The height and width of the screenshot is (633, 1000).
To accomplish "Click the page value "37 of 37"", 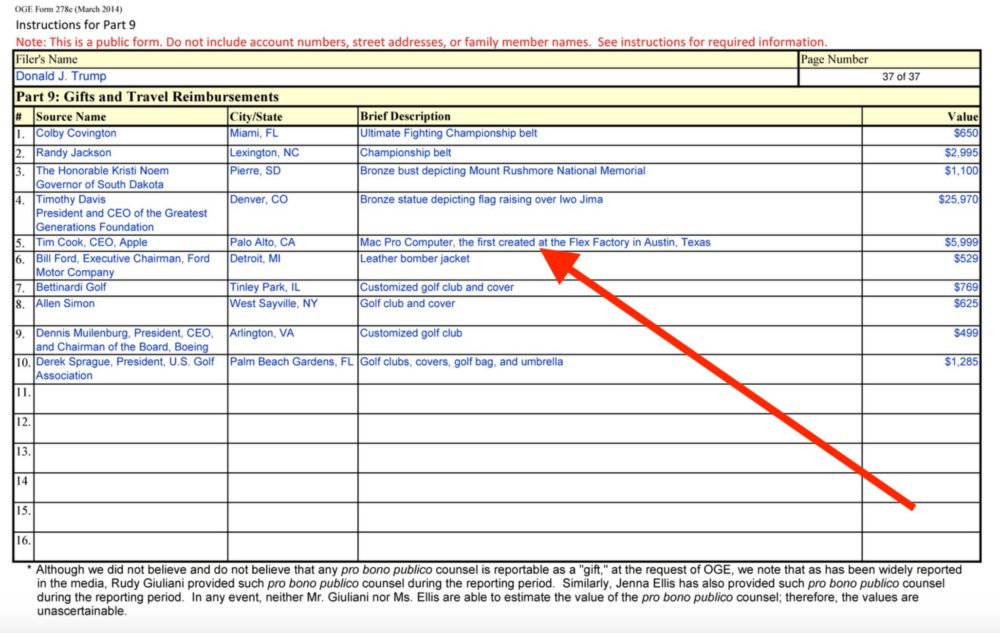I will [x=901, y=76].
